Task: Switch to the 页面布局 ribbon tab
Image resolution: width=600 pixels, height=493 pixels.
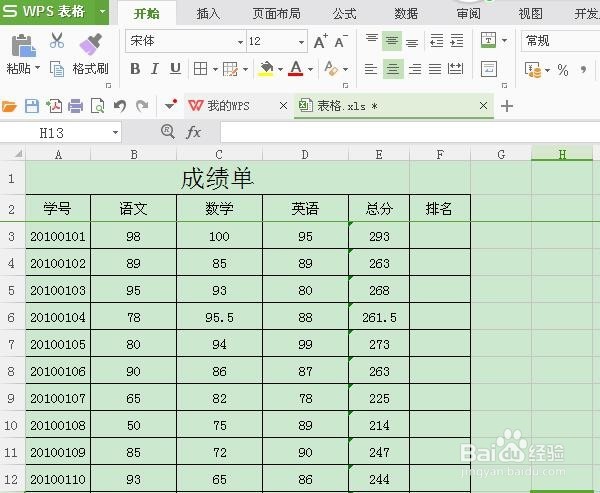Action: click(x=276, y=14)
